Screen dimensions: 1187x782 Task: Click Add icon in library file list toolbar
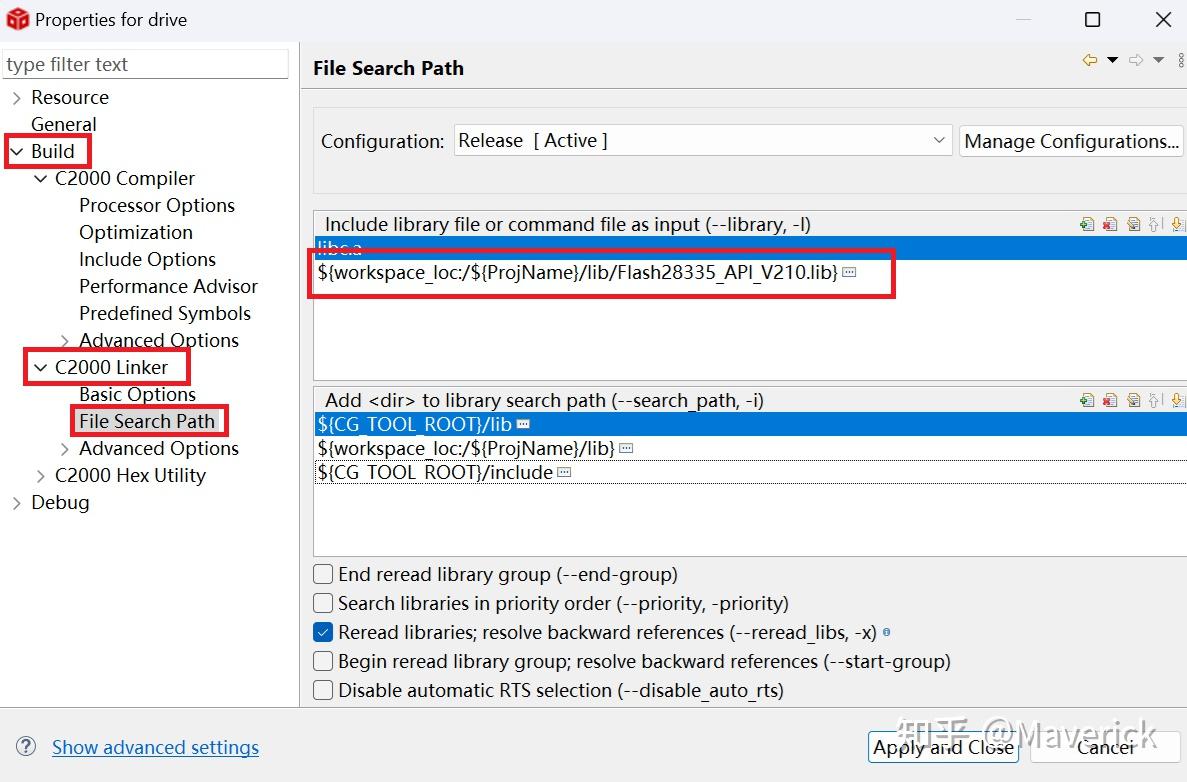pyautogui.click(x=1087, y=225)
